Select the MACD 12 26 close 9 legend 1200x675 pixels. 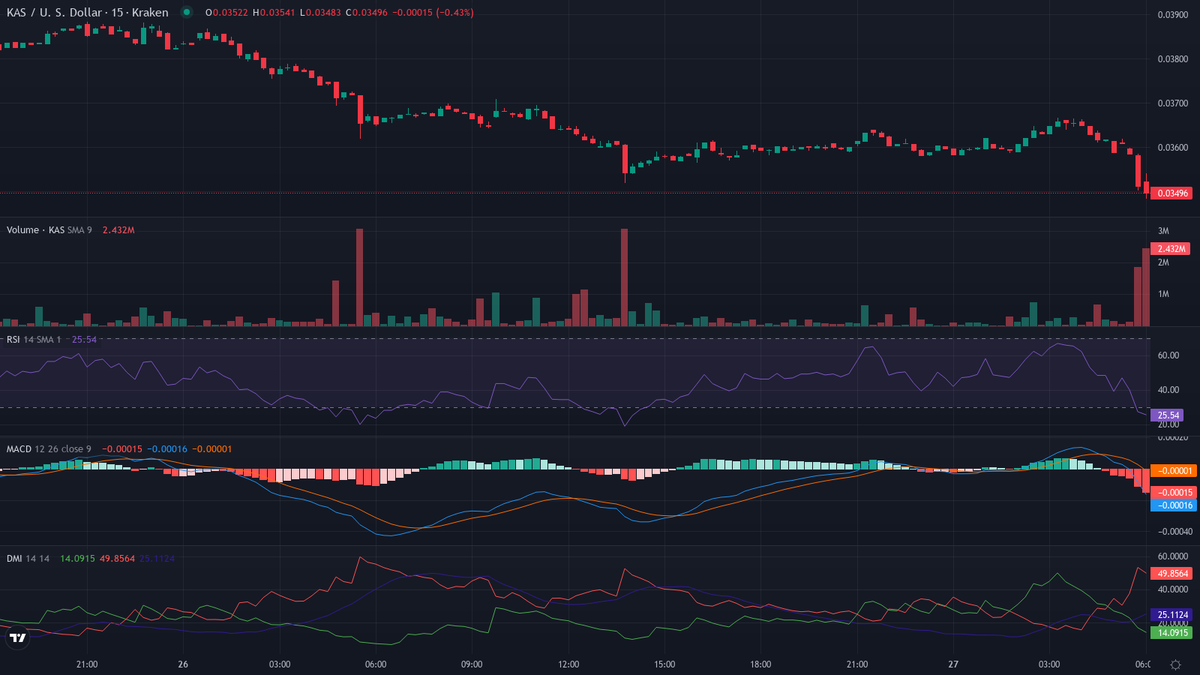(50, 449)
